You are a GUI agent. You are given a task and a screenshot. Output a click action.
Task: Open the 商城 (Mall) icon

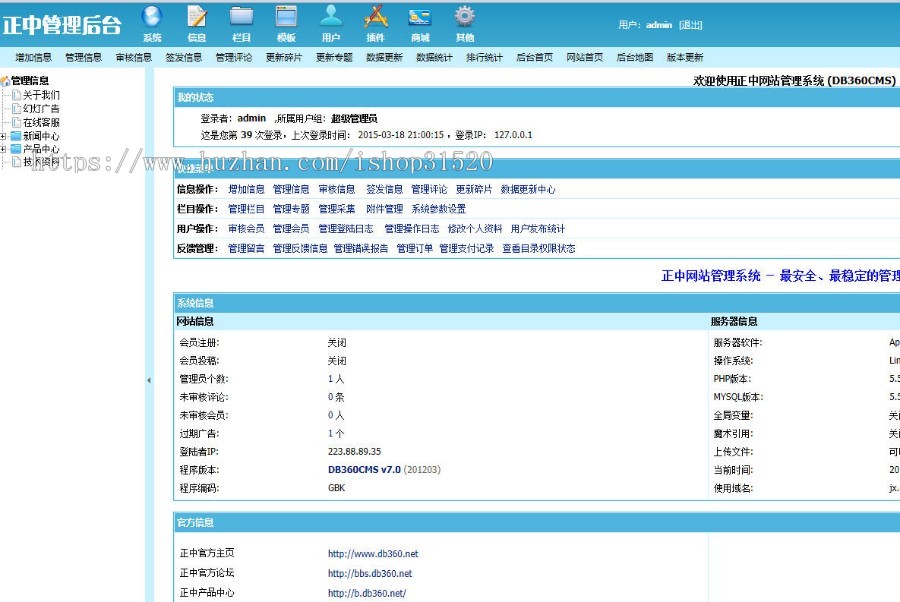419,18
